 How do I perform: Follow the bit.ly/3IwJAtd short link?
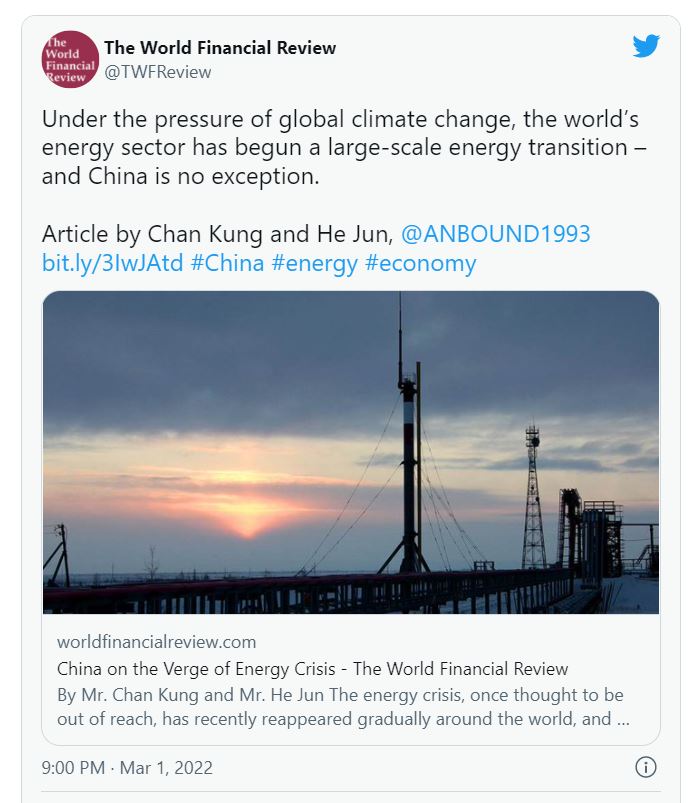112,263
